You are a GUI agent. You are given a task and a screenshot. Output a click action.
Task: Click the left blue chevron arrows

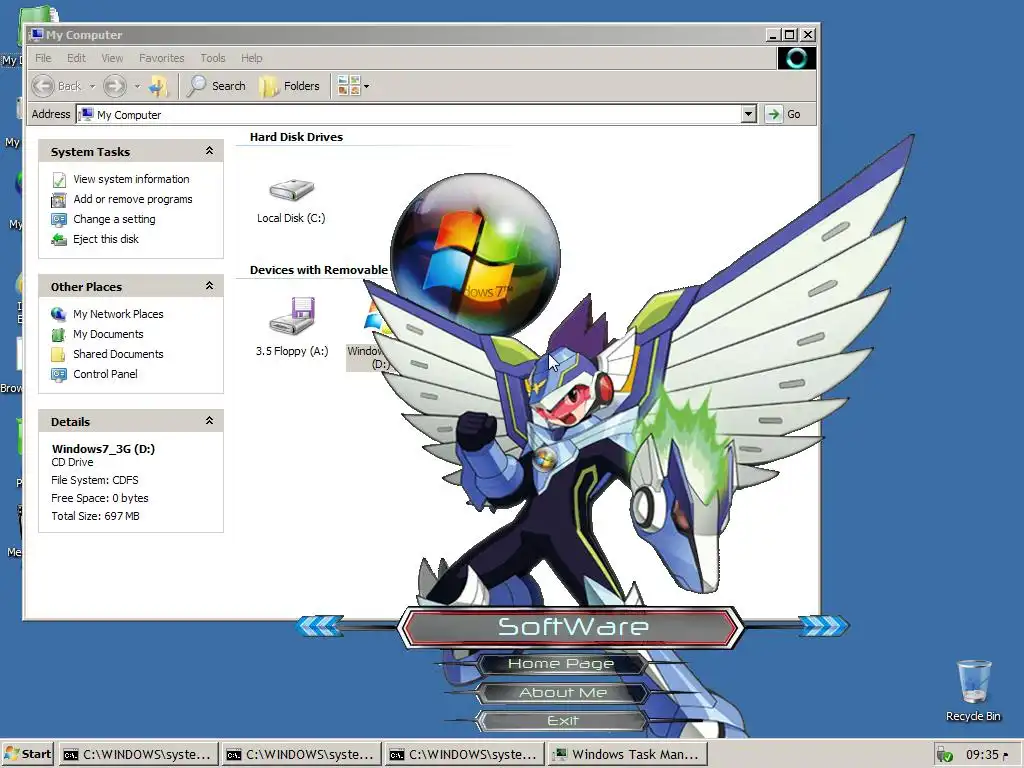coord(320,626)
